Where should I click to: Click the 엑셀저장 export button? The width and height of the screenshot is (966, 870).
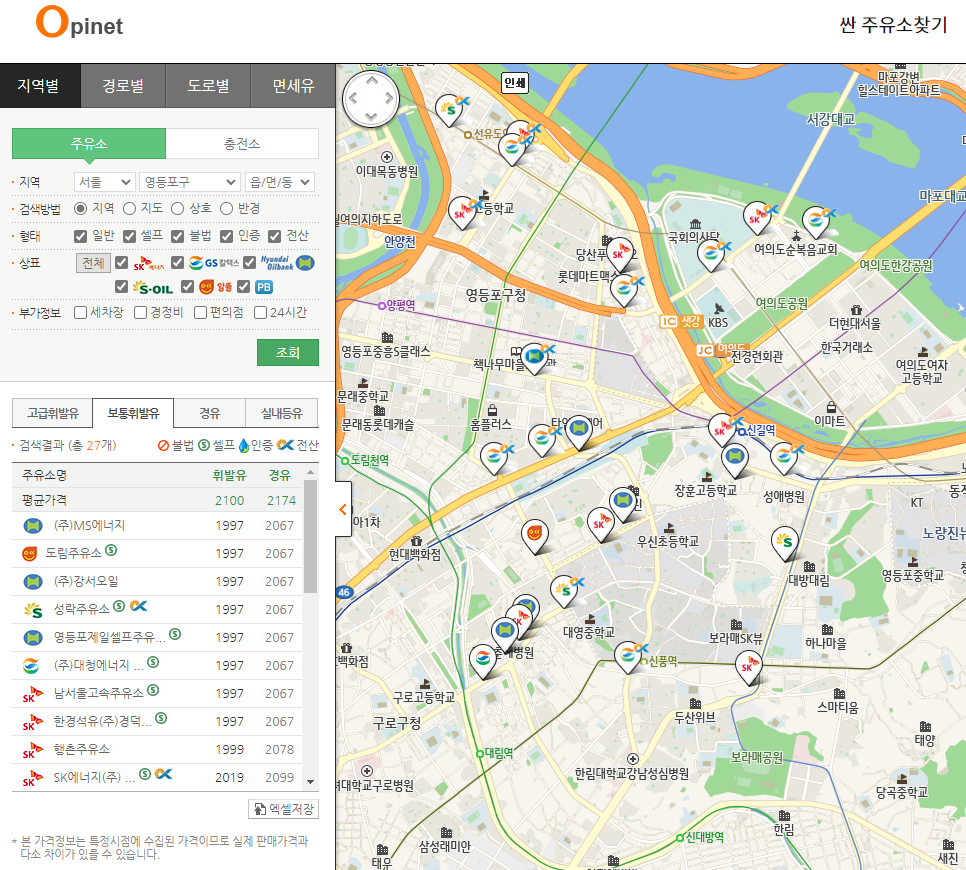click(283, 809)
